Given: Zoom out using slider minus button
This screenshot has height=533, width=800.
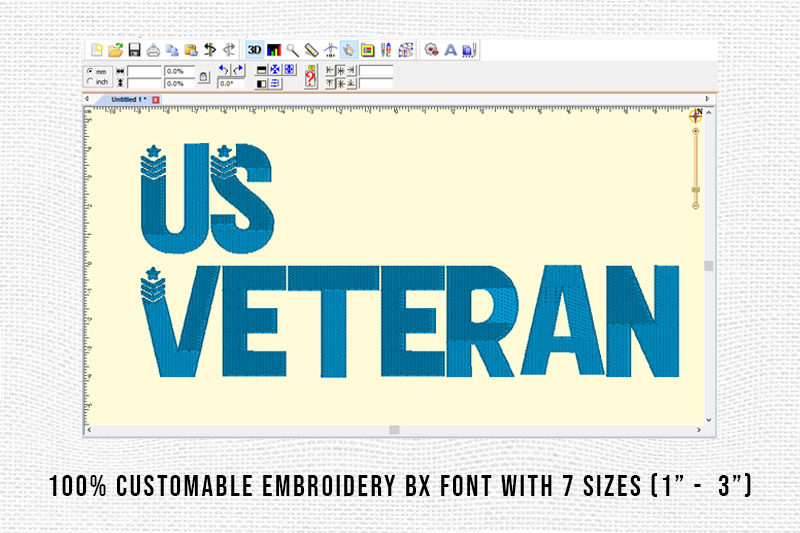Looking at the screenshot, I should click(x=695, y=206).
